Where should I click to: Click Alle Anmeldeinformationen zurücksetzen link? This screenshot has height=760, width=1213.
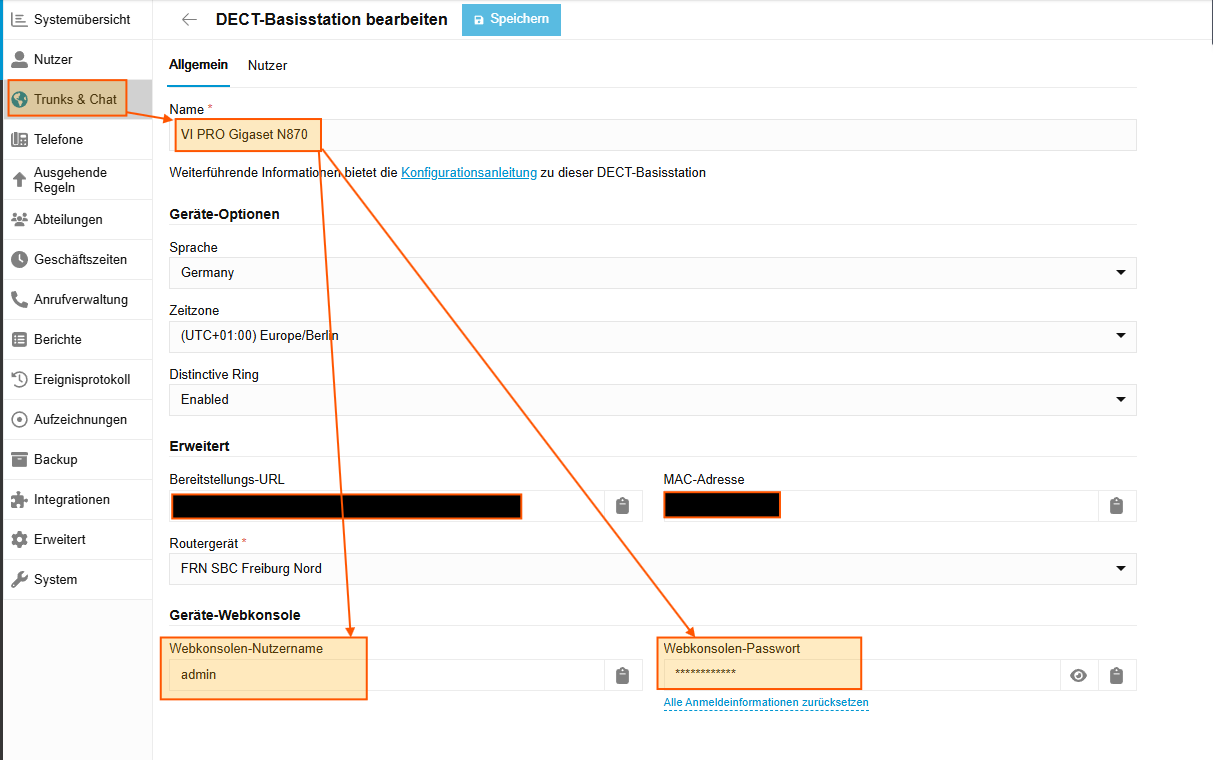point(766,703)
